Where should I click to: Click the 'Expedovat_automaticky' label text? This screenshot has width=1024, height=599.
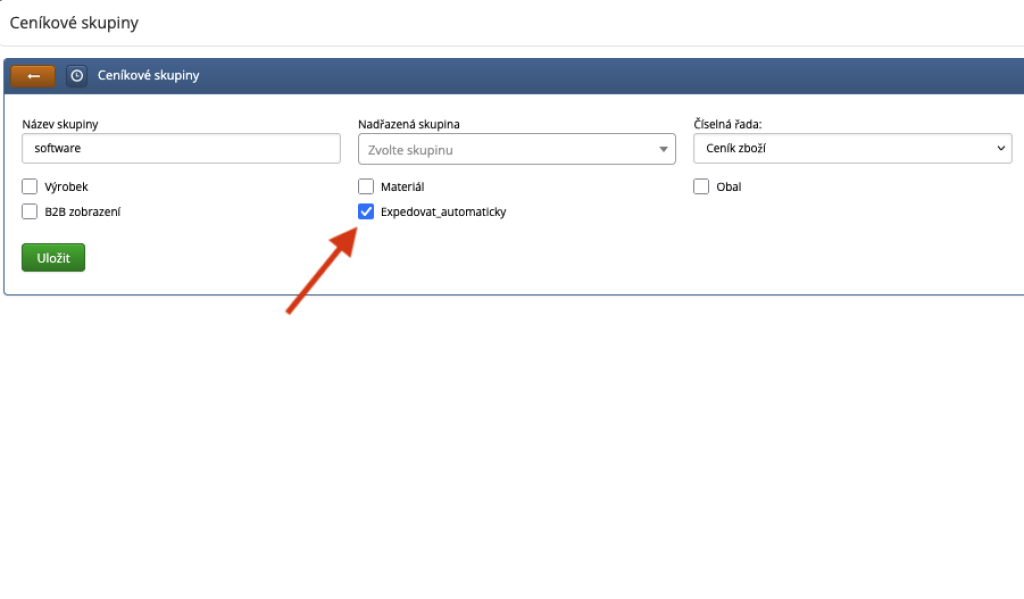[443, 212]
